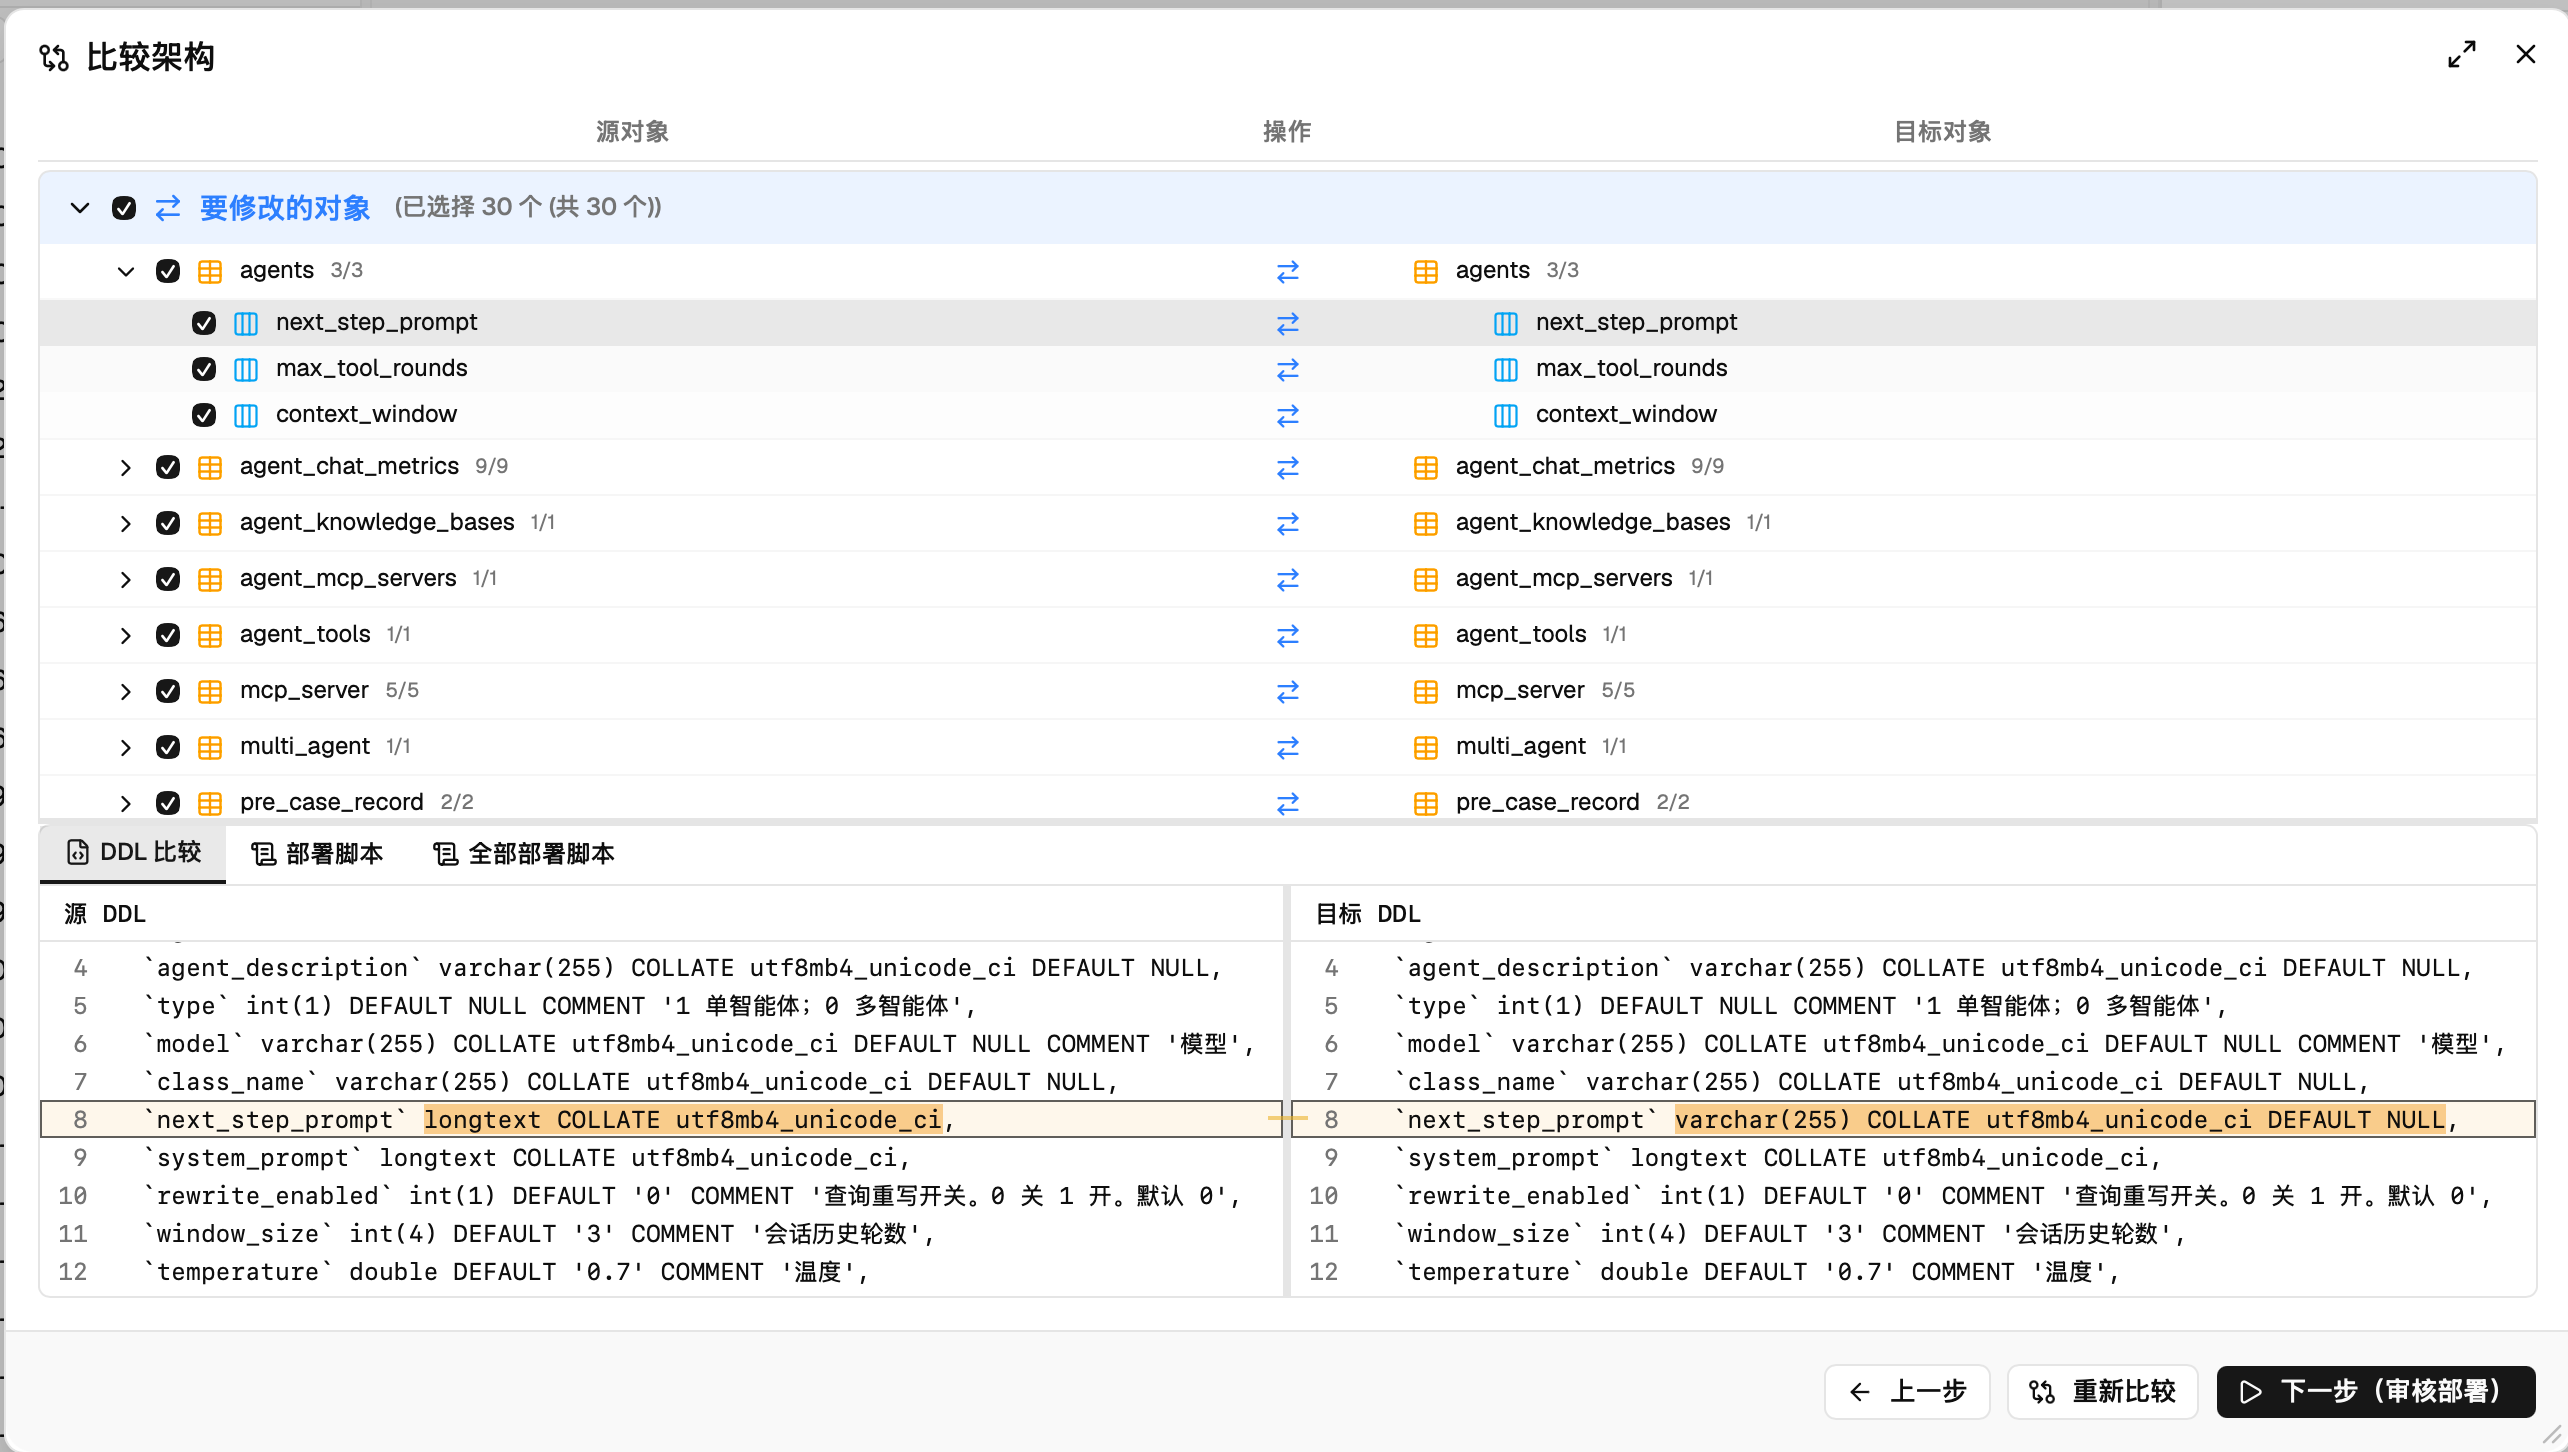
Task: Click the 目标对象 column header
Action: pos(1942,131)
